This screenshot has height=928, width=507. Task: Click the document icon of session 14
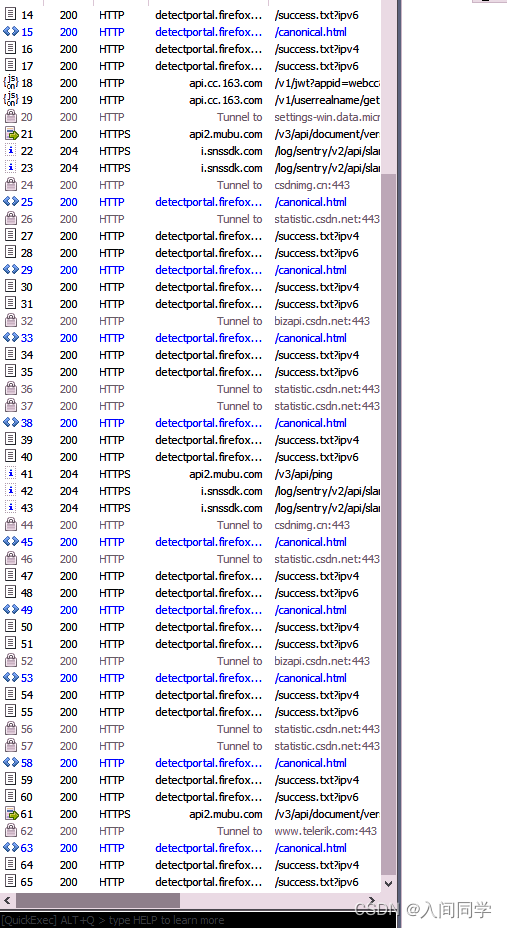pyautogui.click(x=10, y=14)
